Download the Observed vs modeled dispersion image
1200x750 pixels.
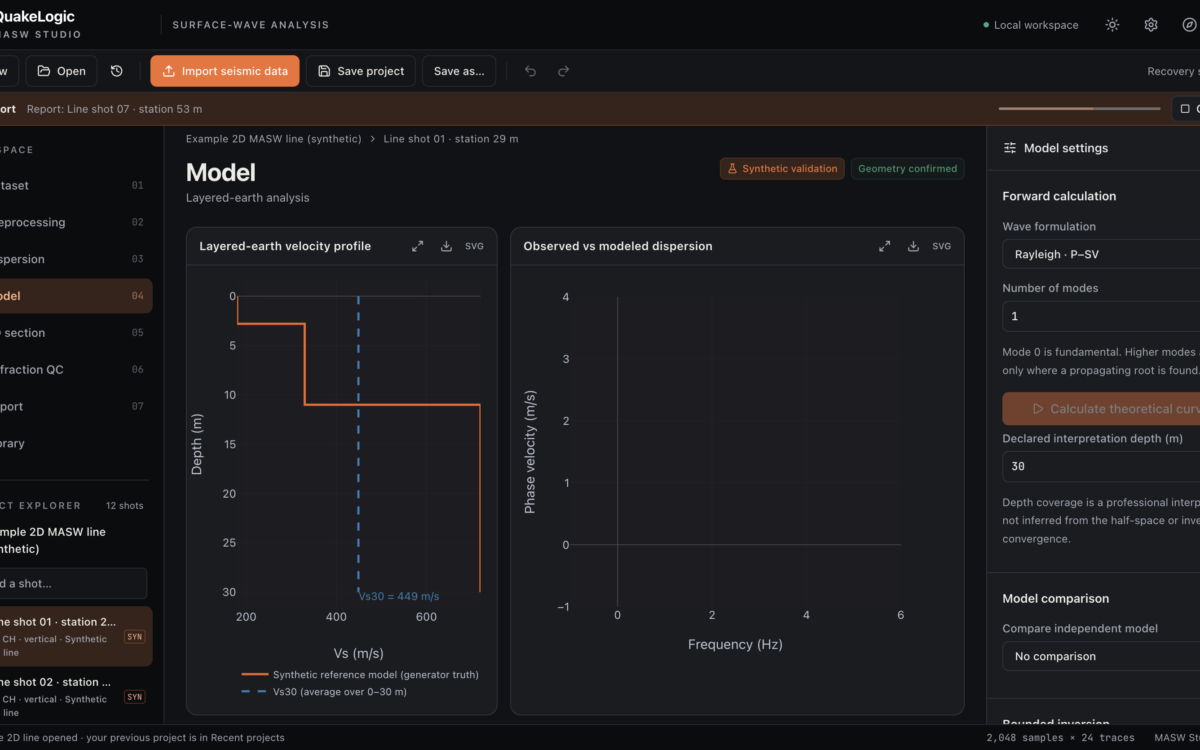[x=913, y=246]
